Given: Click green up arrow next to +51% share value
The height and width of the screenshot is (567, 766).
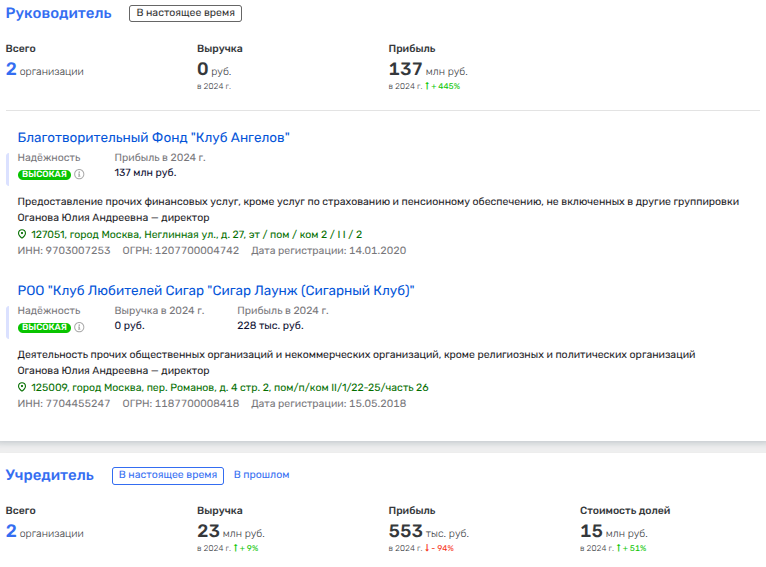Looking at the screenshot, I should pos(619,548).
